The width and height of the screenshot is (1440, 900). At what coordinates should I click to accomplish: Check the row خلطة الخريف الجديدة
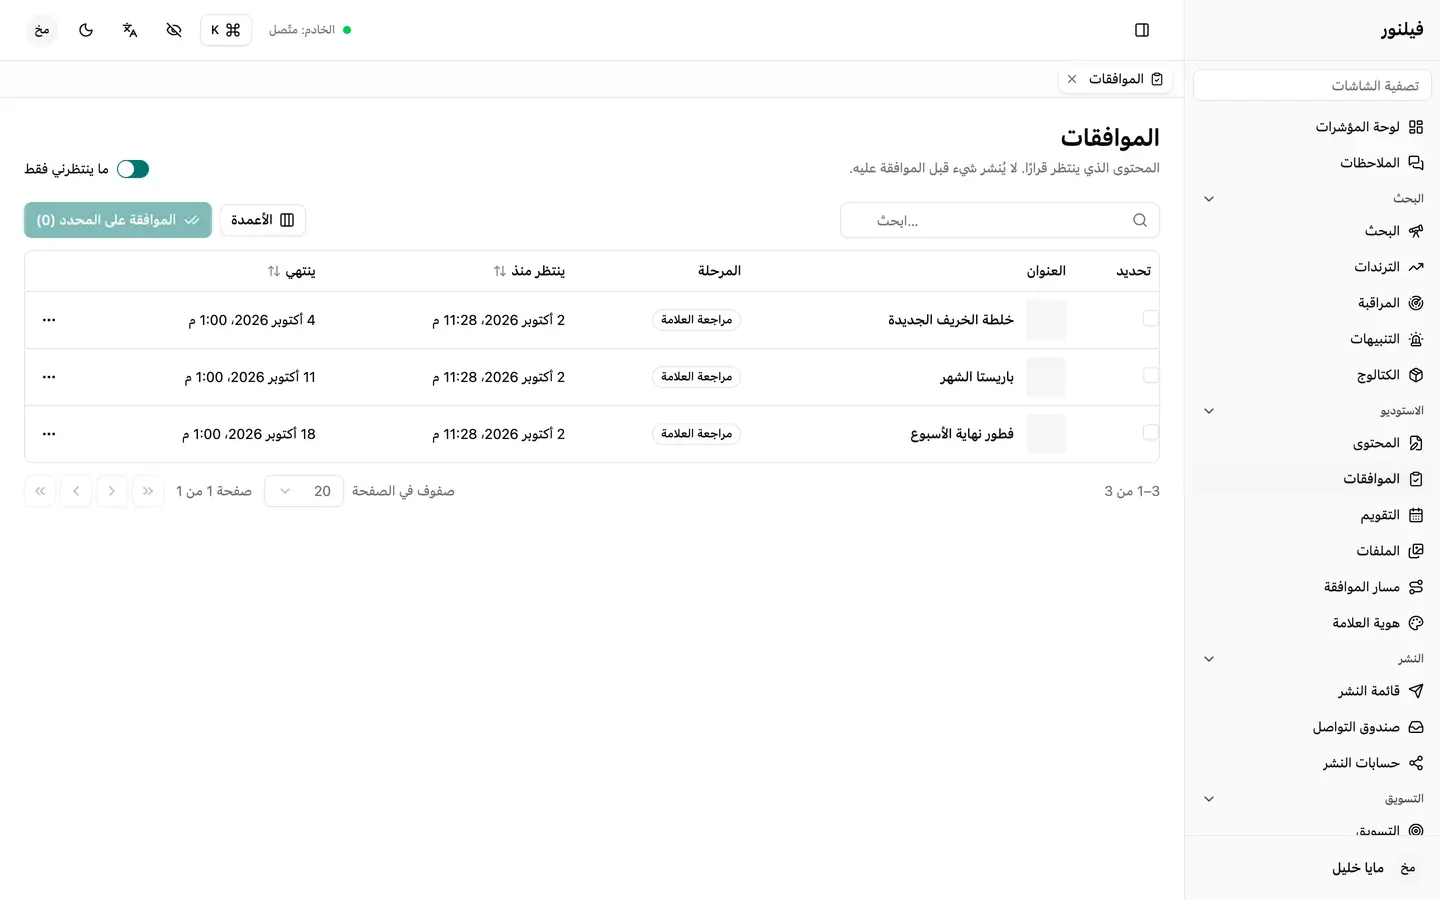click(x=1150, y=319)
